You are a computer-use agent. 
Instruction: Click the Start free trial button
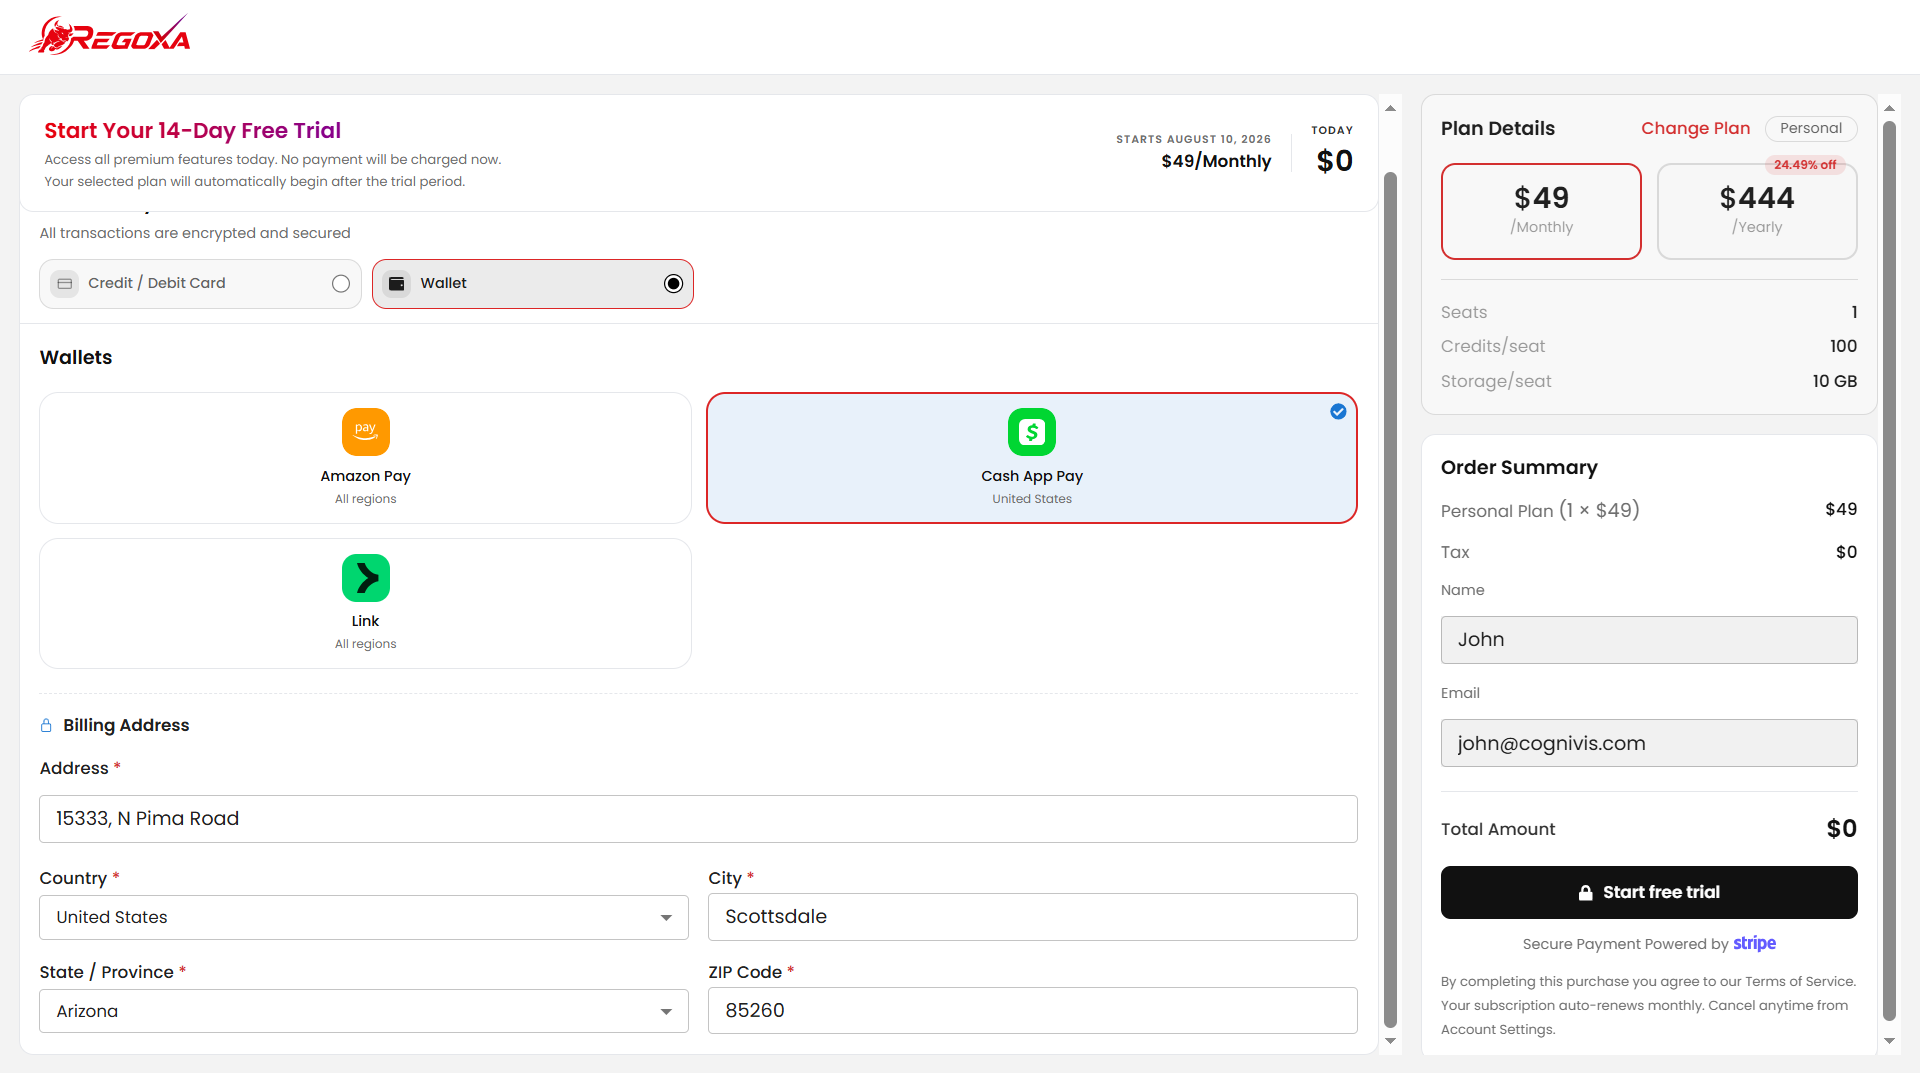point(1649,892)
